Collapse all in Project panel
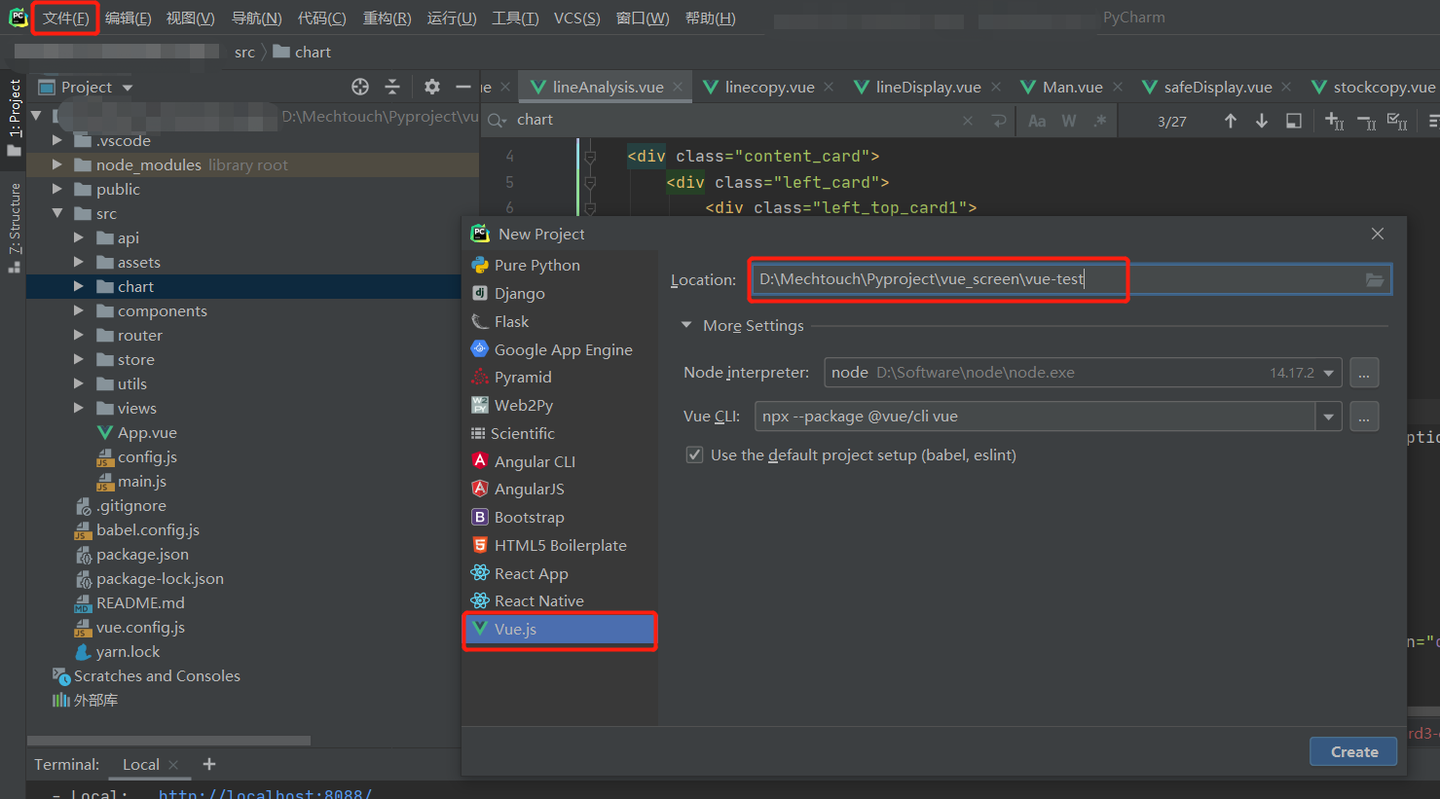1440x799 pixels. click(x=392, y=87)
